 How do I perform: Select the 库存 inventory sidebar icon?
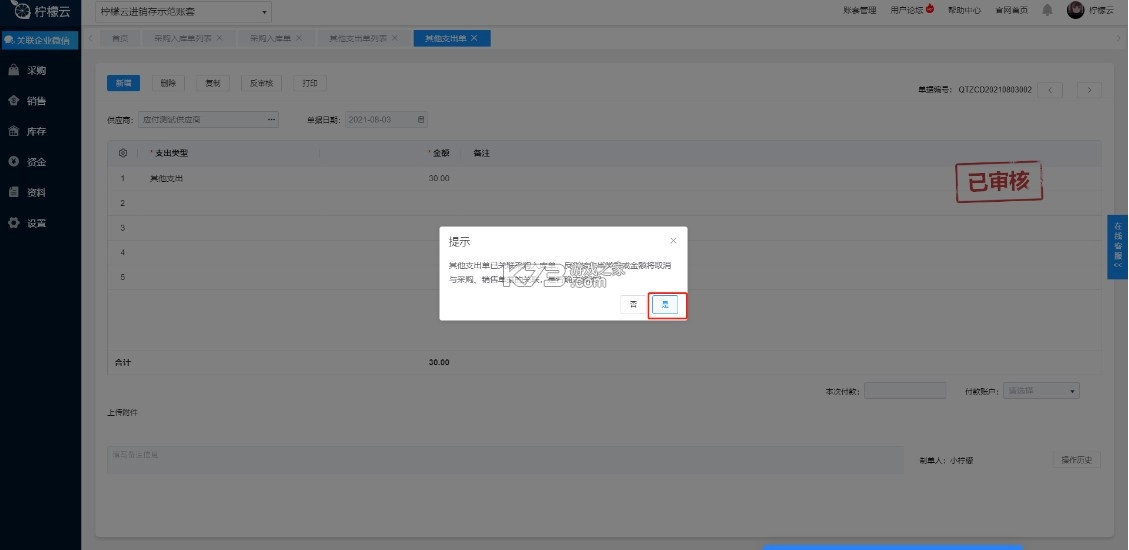(14, 131)
